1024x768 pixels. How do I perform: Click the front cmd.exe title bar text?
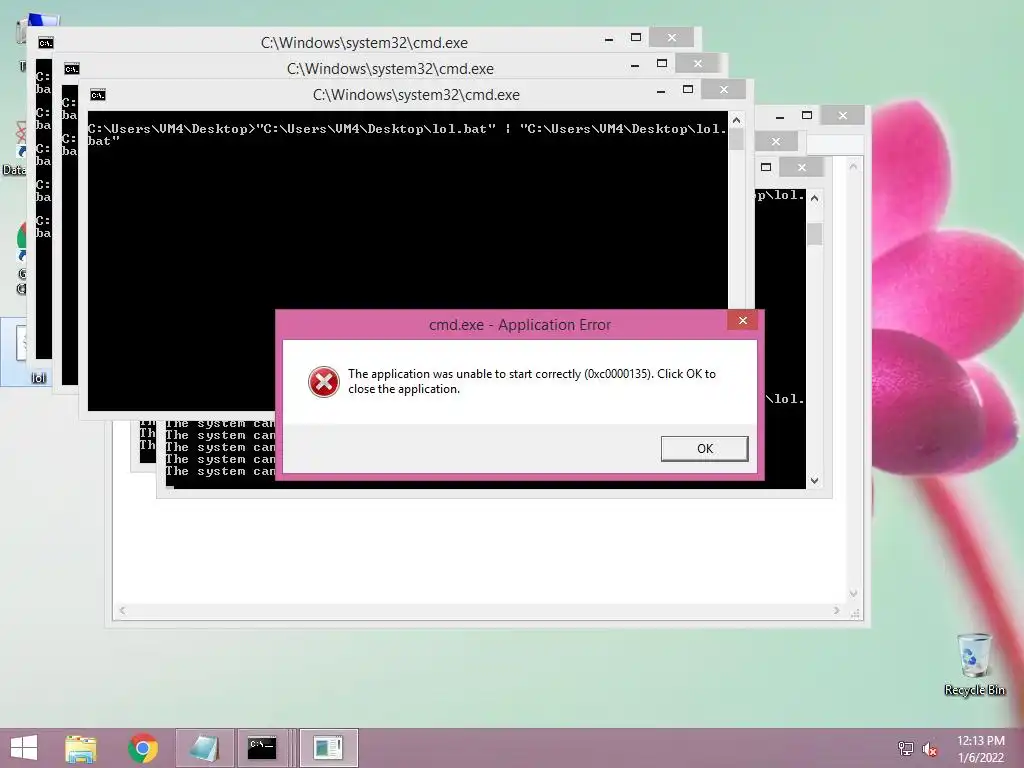416,95
